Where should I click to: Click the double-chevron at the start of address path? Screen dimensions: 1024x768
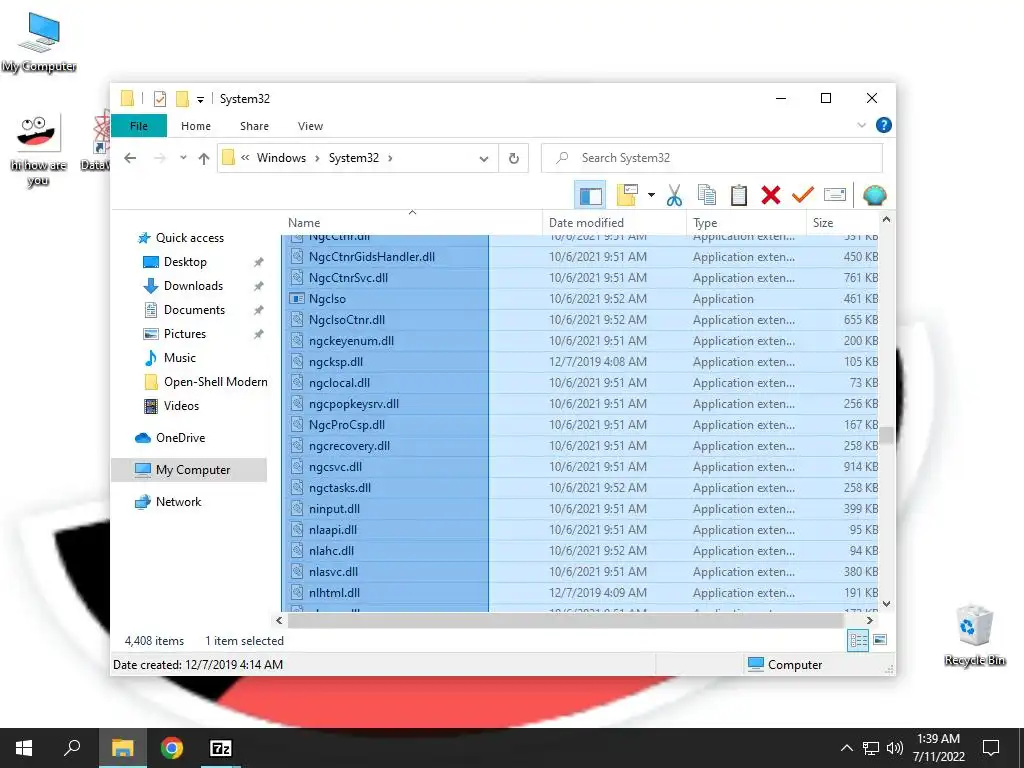point(246,158)
